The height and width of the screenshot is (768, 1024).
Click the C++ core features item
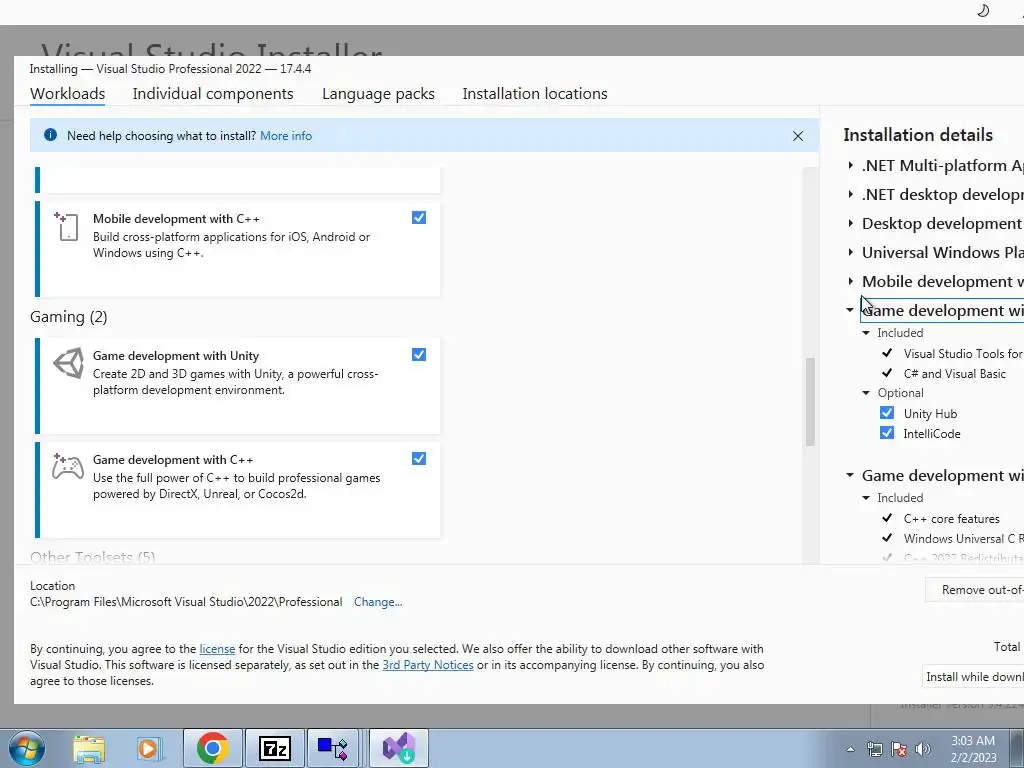pyautogui.click(x=952, y=519)
